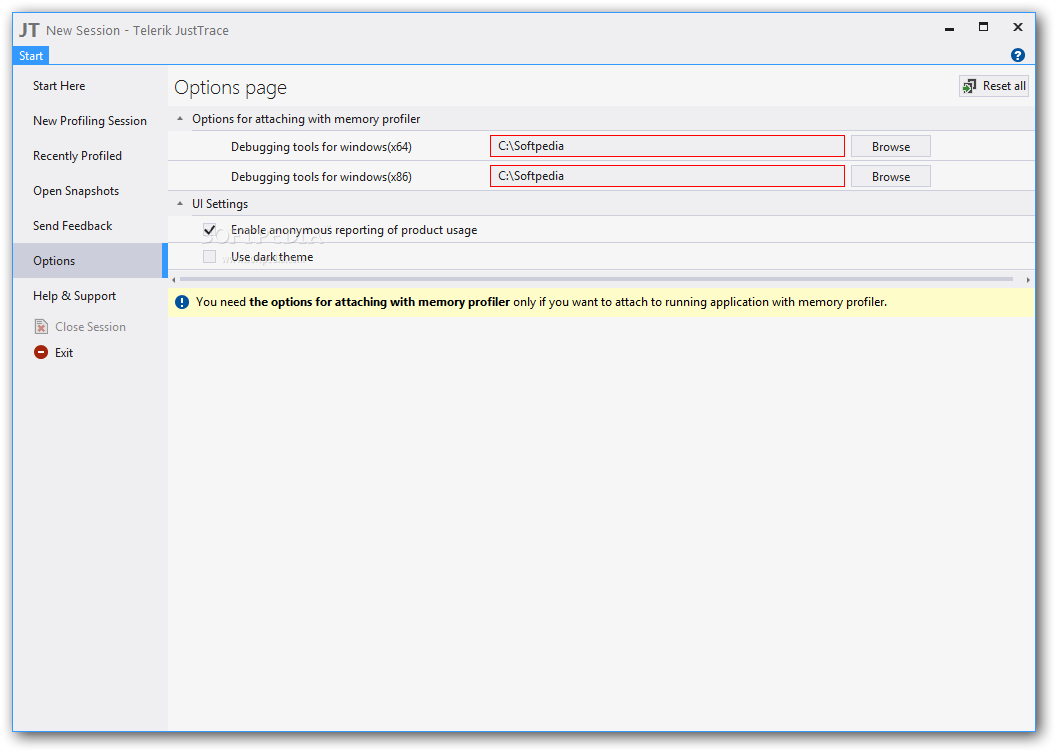Click the scrollbar right arrow
The height and width of the screenshot is (752, 1056).
pos(1028,279)
